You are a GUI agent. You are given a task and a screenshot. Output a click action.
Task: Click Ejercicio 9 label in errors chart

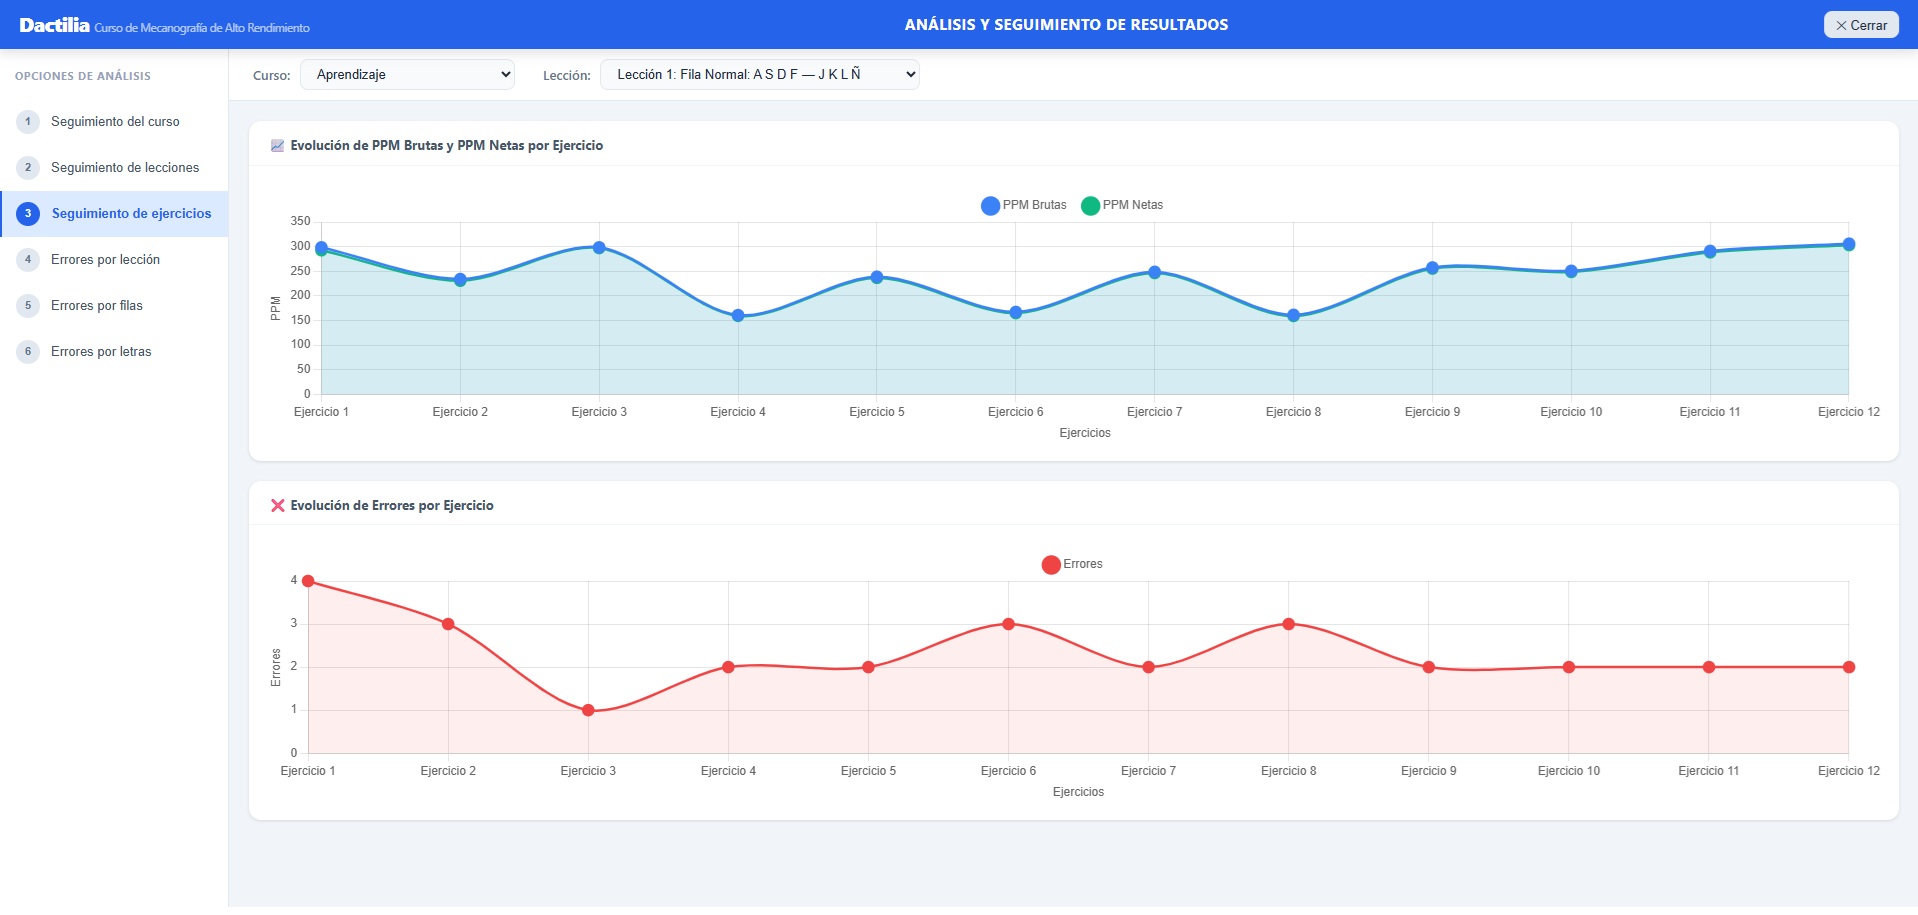(1428, 771)
